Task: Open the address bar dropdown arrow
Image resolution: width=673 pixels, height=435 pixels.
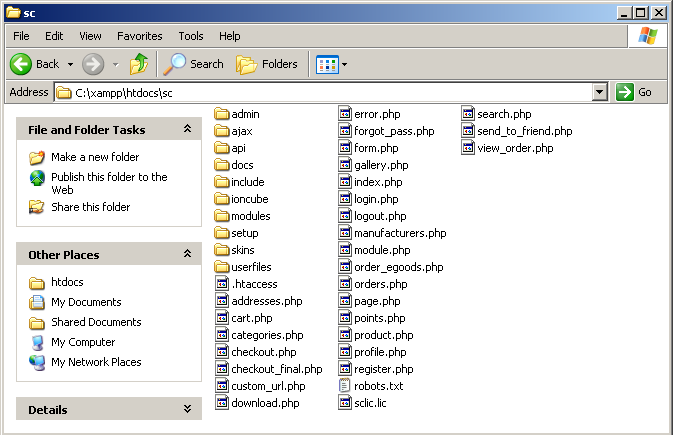Action: [600, 92]
